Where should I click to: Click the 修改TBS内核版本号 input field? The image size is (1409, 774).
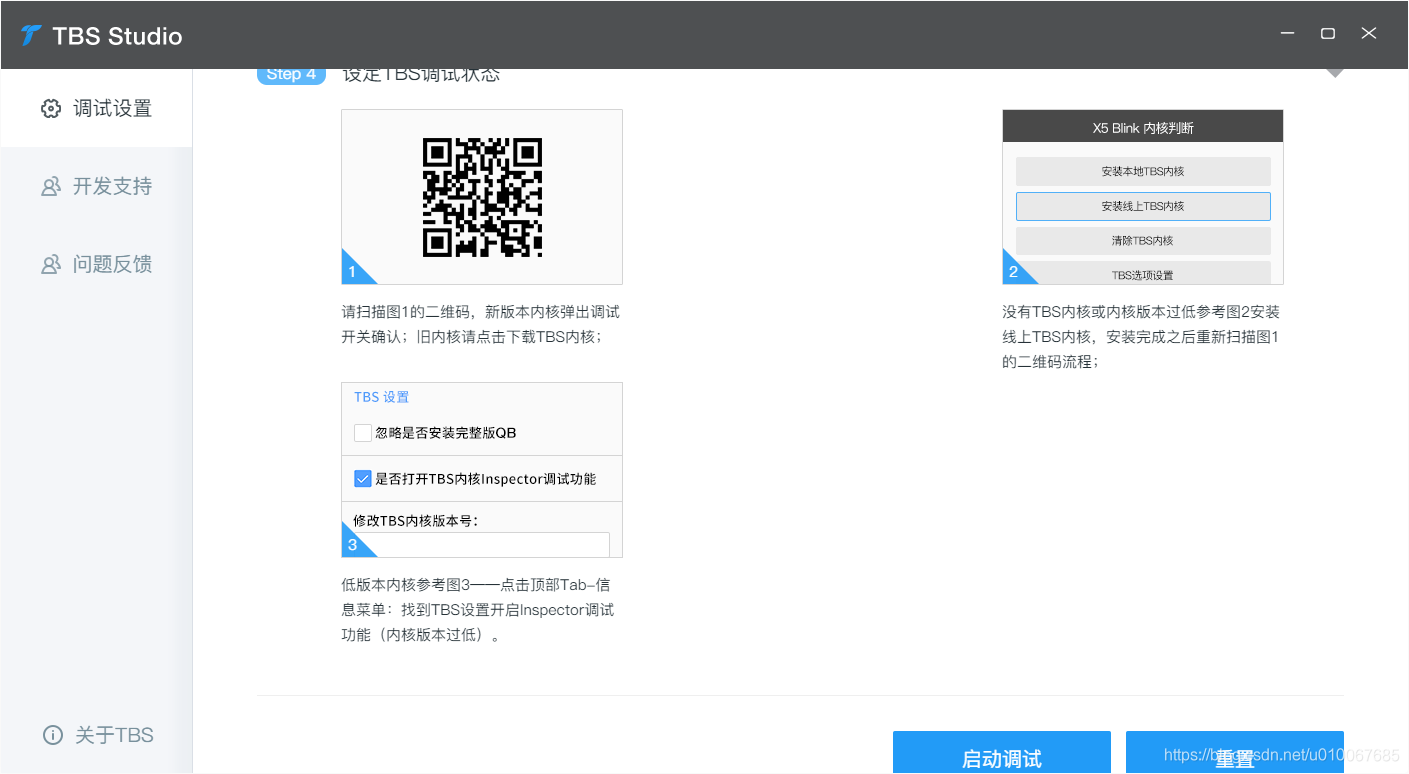[x=481, y=545]
